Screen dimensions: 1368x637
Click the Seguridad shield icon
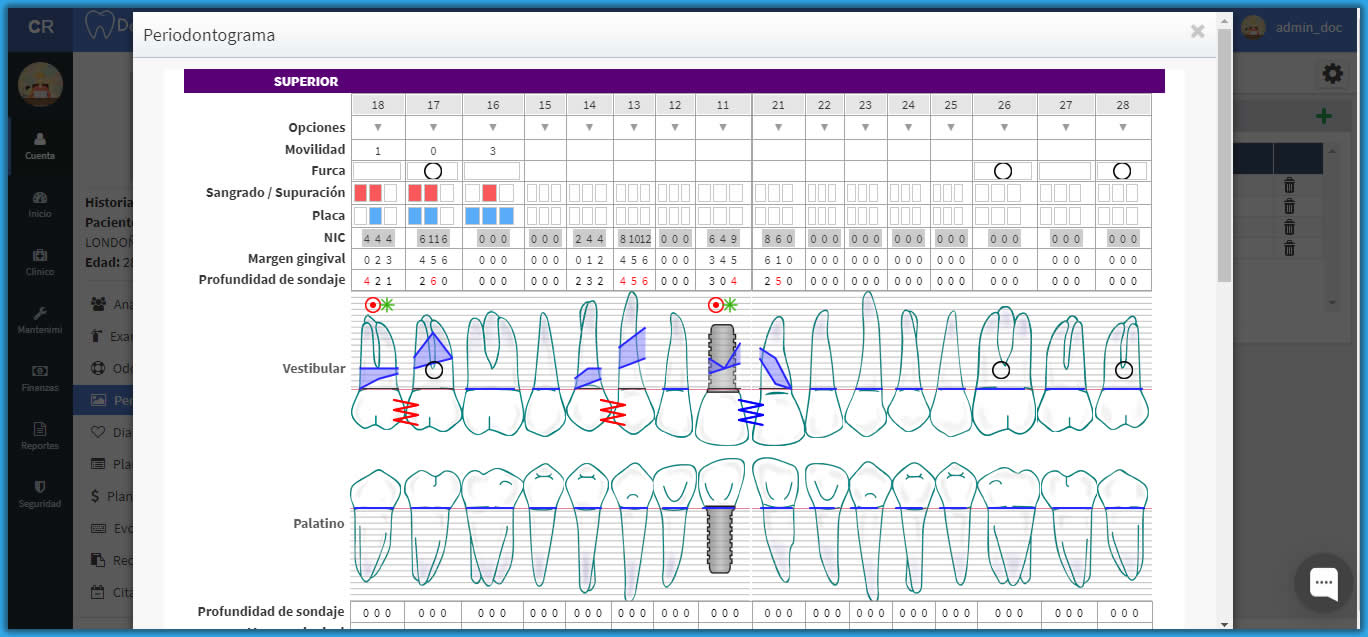tap(40, 487)
